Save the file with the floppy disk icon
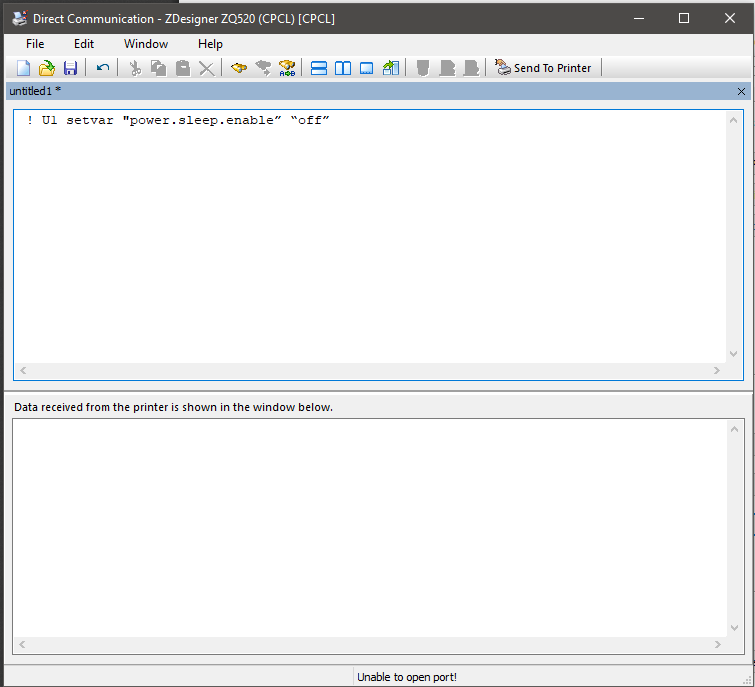The image size is (755, 687). (70, 68)
